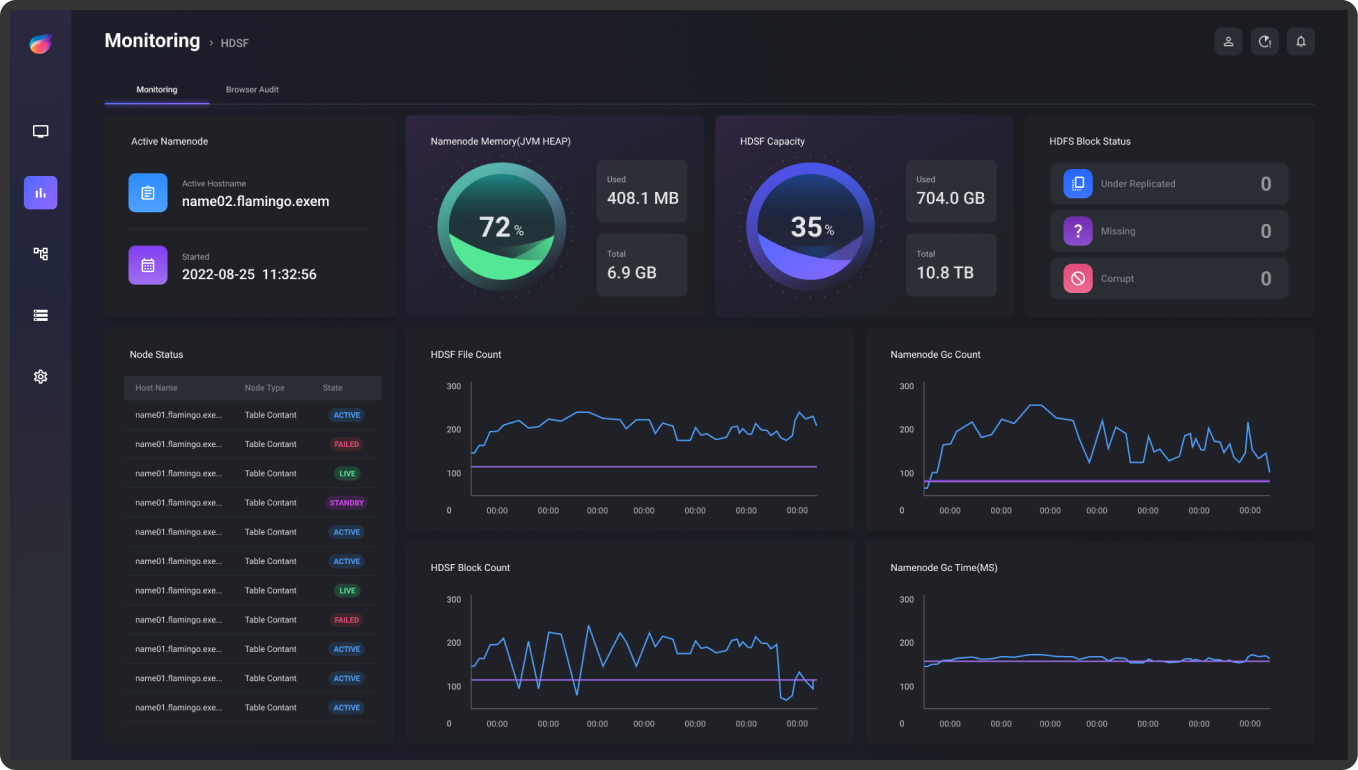Open the settings gear in sidebar
Viewport: 1358px width, 770px height.
(41, 377)
